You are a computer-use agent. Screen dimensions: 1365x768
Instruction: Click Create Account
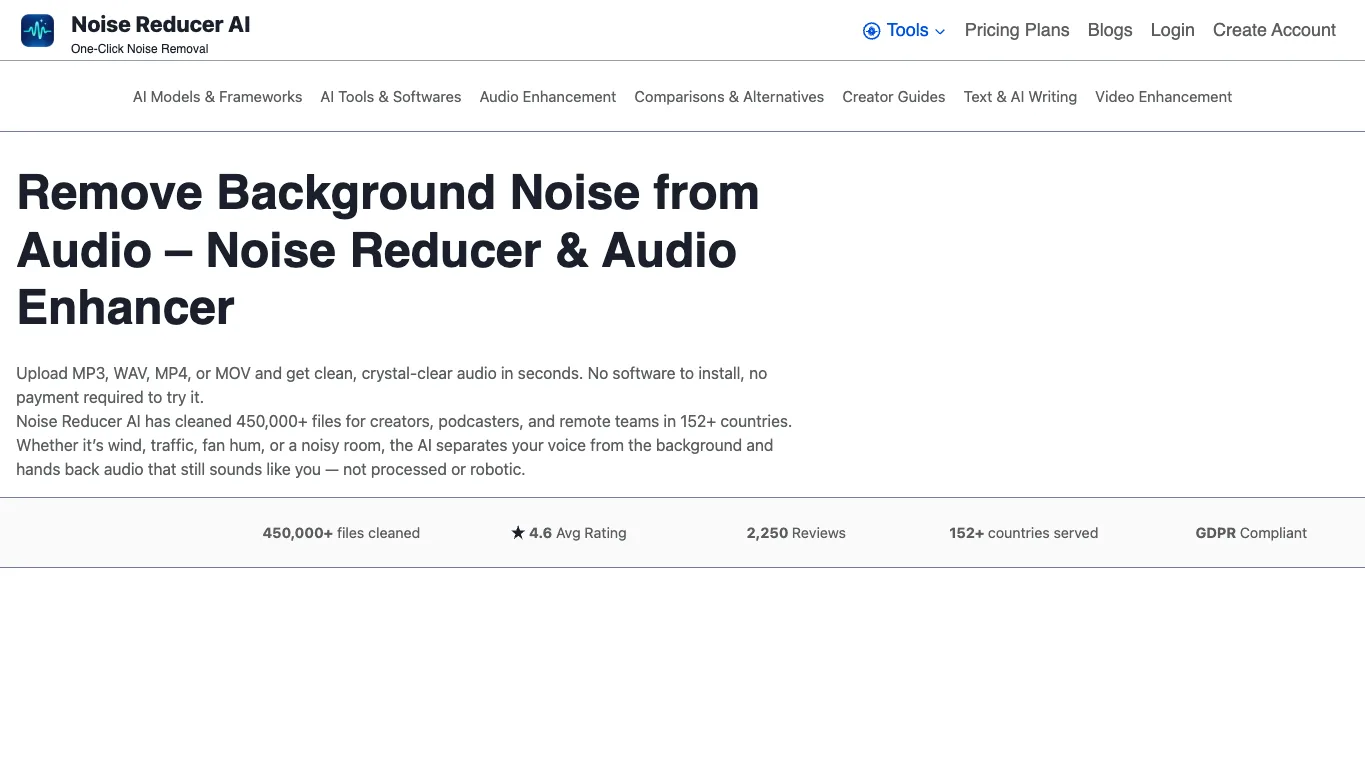(x=1274, y=30)
